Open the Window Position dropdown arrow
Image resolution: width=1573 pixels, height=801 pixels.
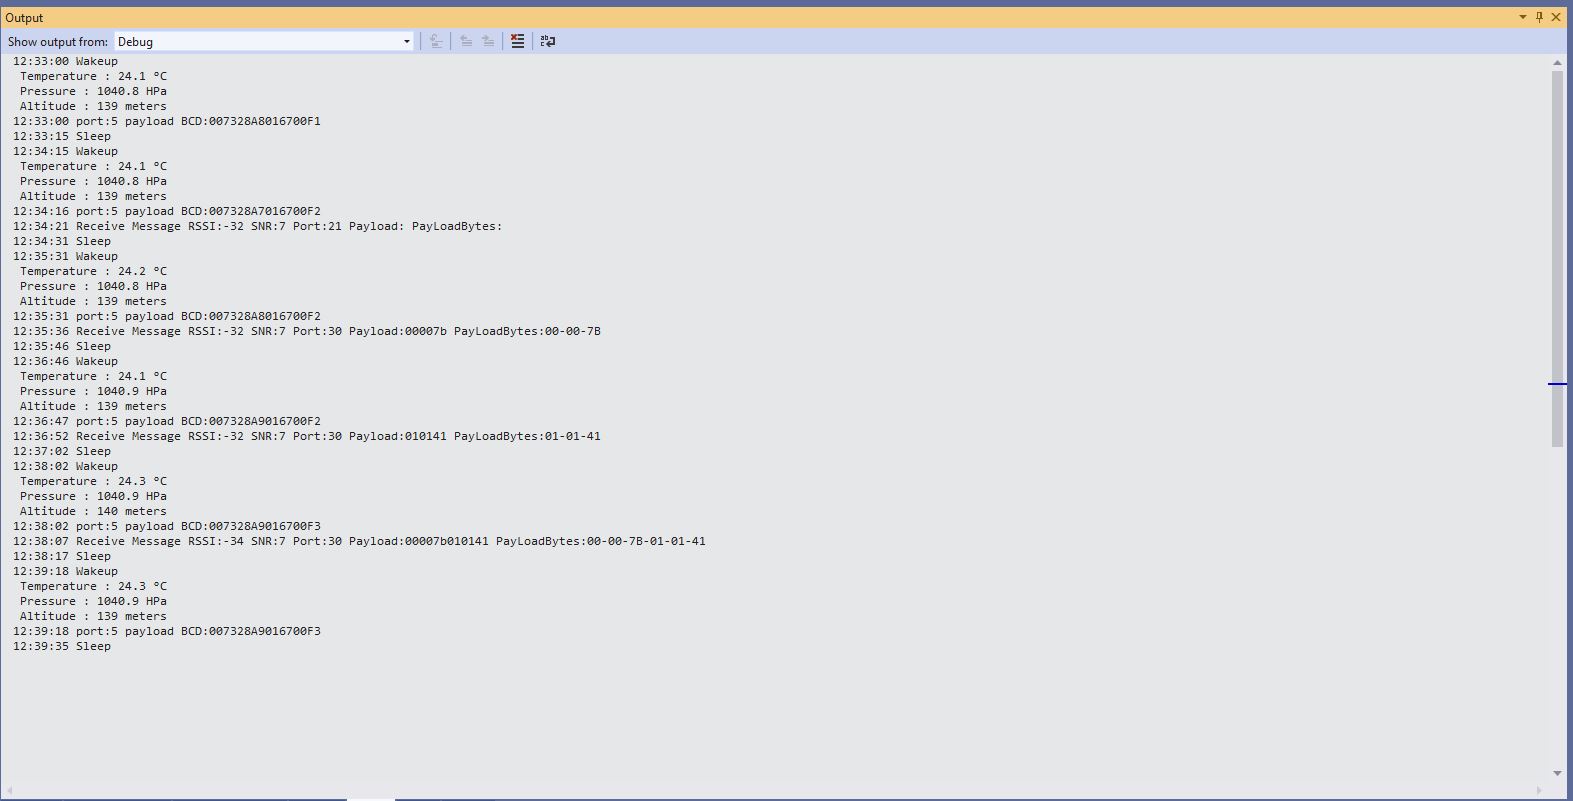tap(1522, 17)
